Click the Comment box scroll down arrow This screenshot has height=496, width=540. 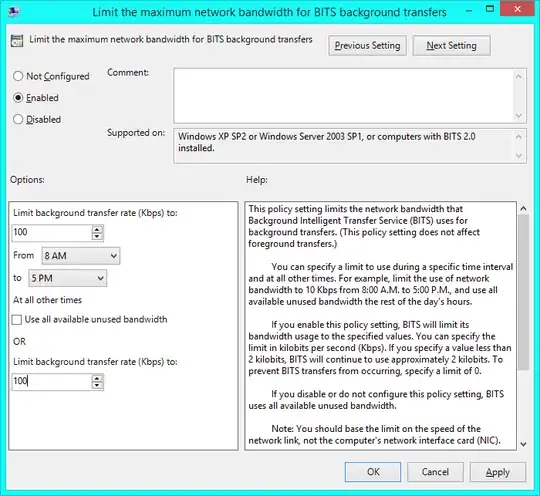coord(519,115)
